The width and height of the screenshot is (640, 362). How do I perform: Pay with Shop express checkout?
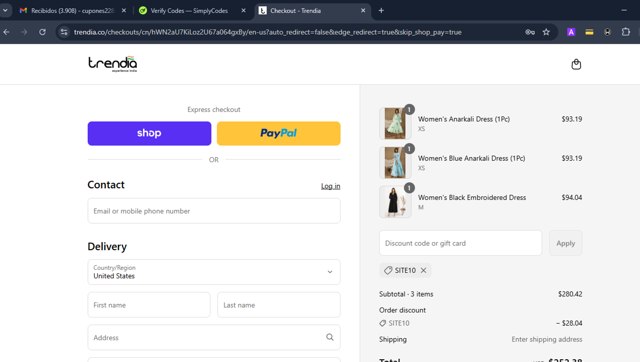point(149,133)
